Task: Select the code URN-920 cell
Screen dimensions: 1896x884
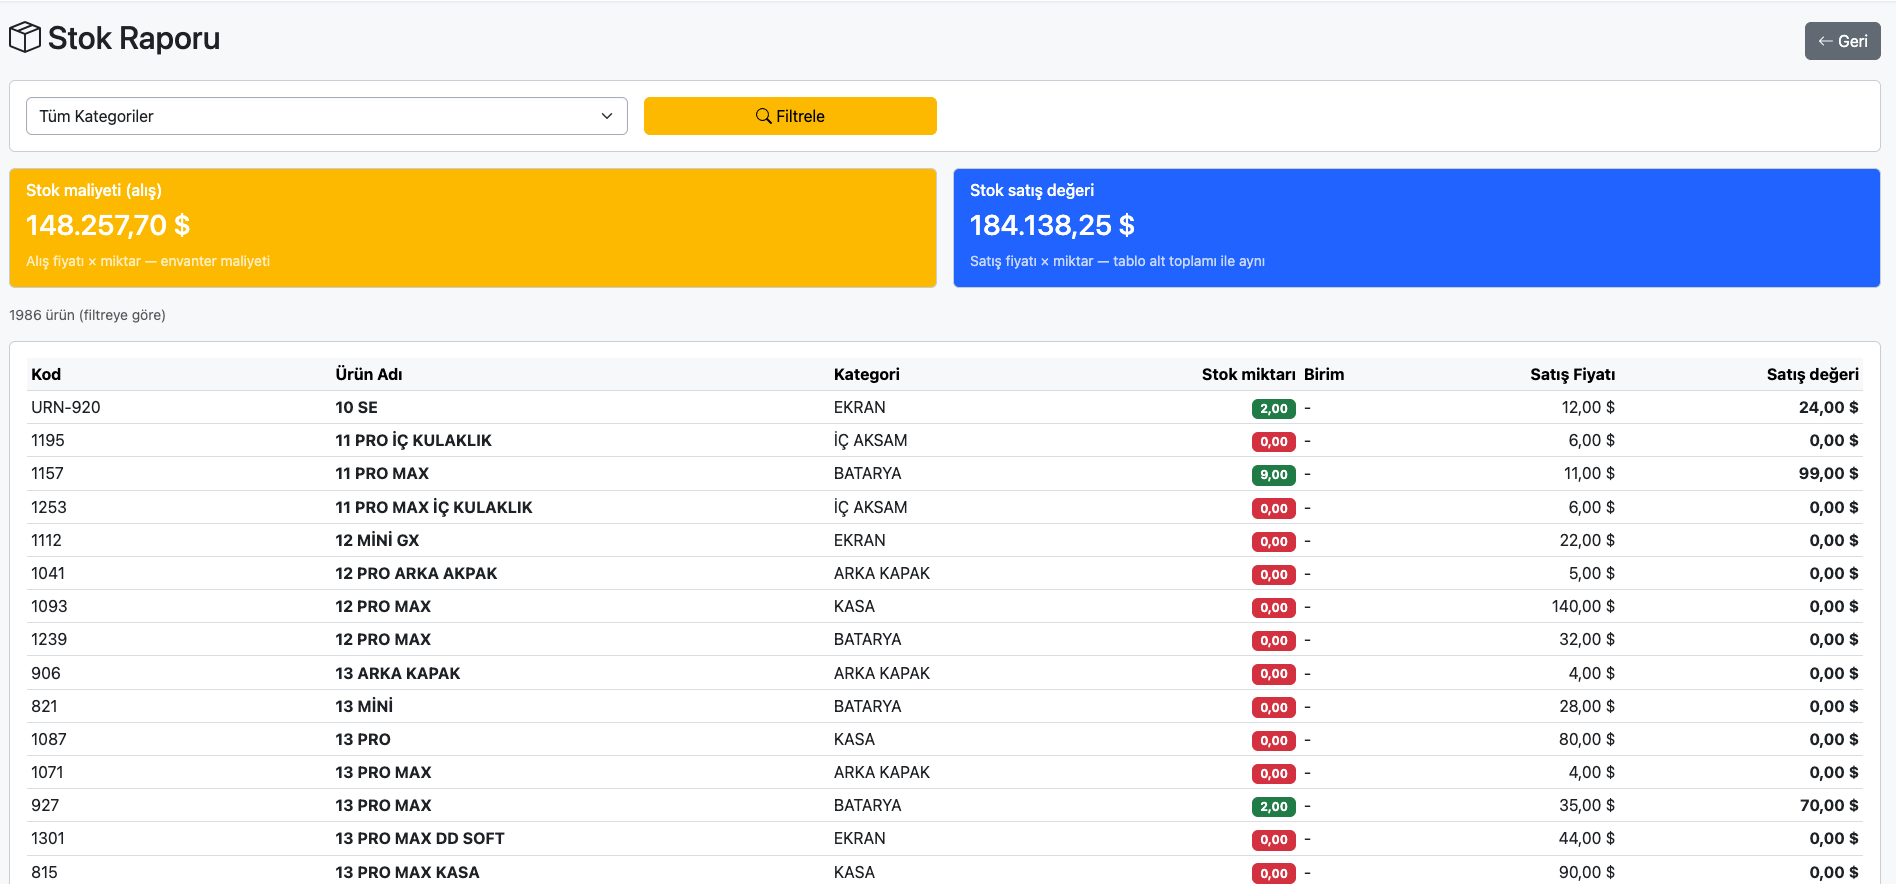Action: click(66, 407)
